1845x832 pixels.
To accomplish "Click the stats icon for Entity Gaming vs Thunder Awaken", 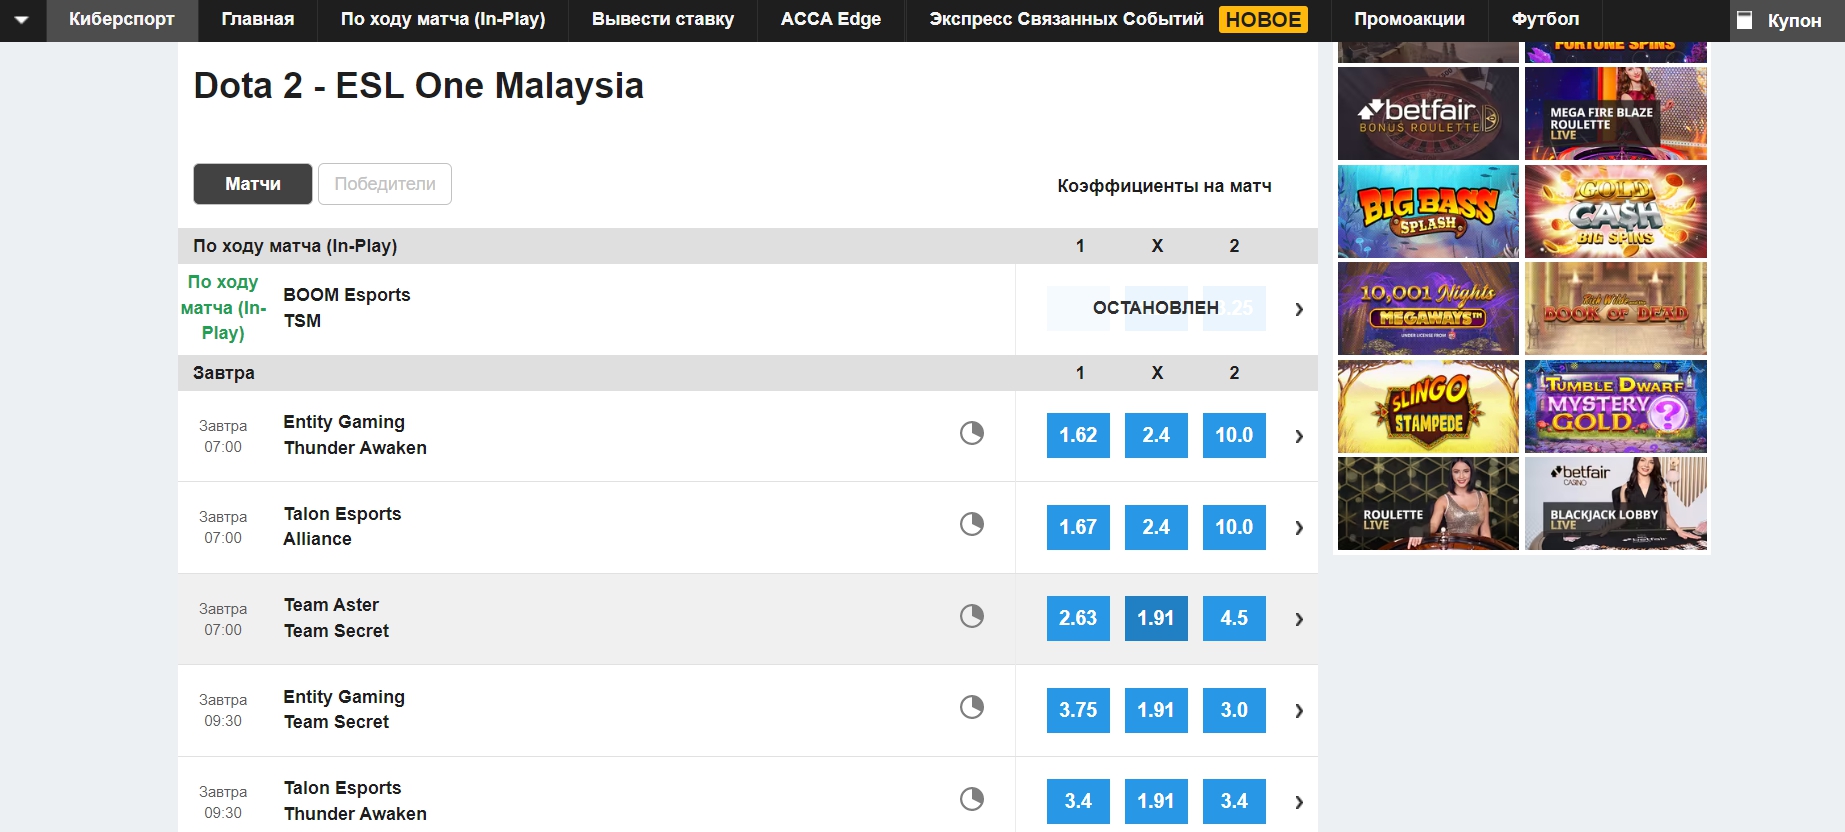I will coord(971,433).
